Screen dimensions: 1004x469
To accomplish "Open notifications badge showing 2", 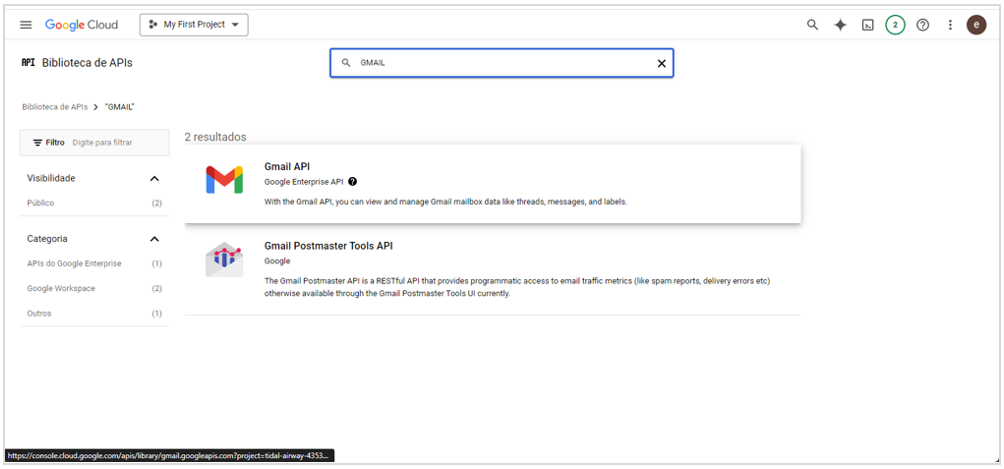I will click(895, 25).
